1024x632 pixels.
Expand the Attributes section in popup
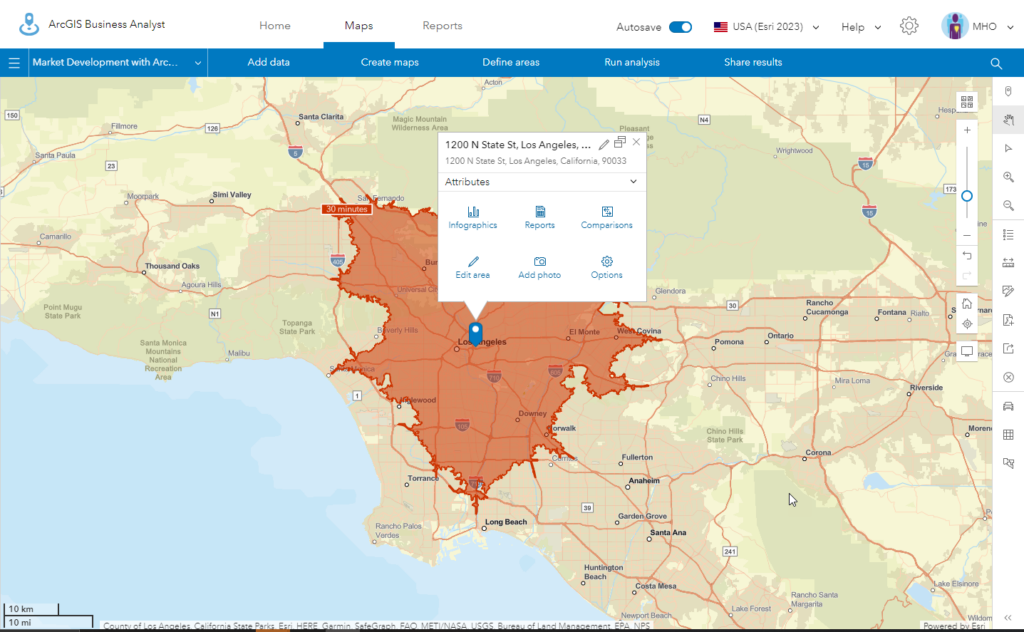(x=541, y=182)
